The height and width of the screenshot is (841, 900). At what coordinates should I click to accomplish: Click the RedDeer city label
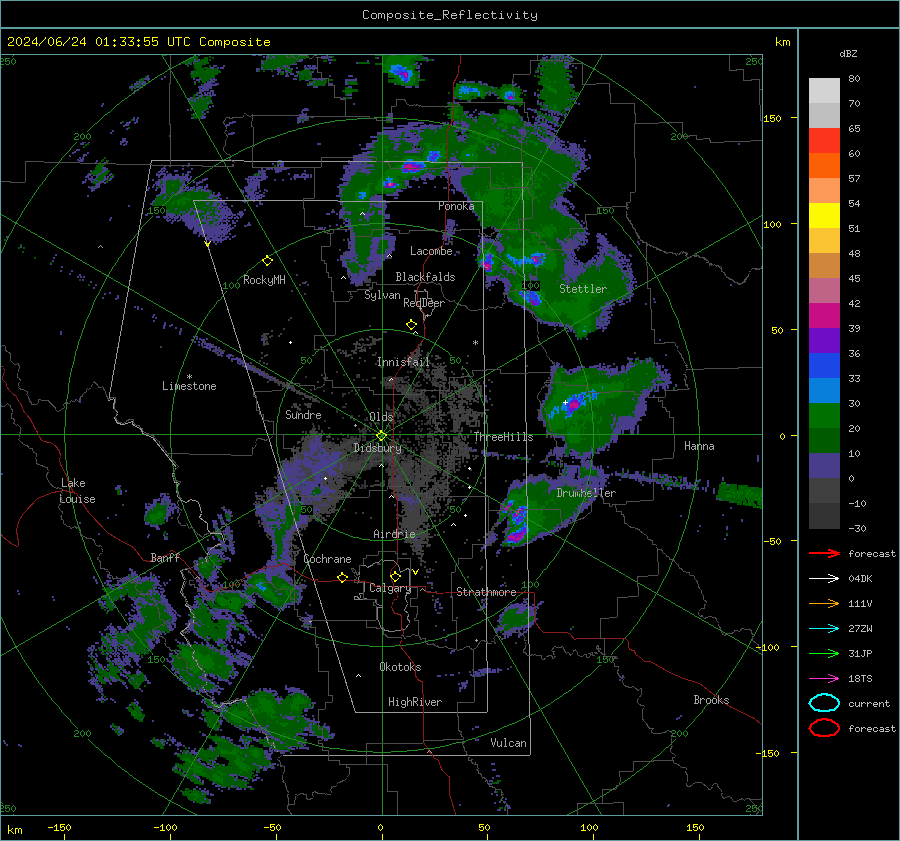[424, 303]
